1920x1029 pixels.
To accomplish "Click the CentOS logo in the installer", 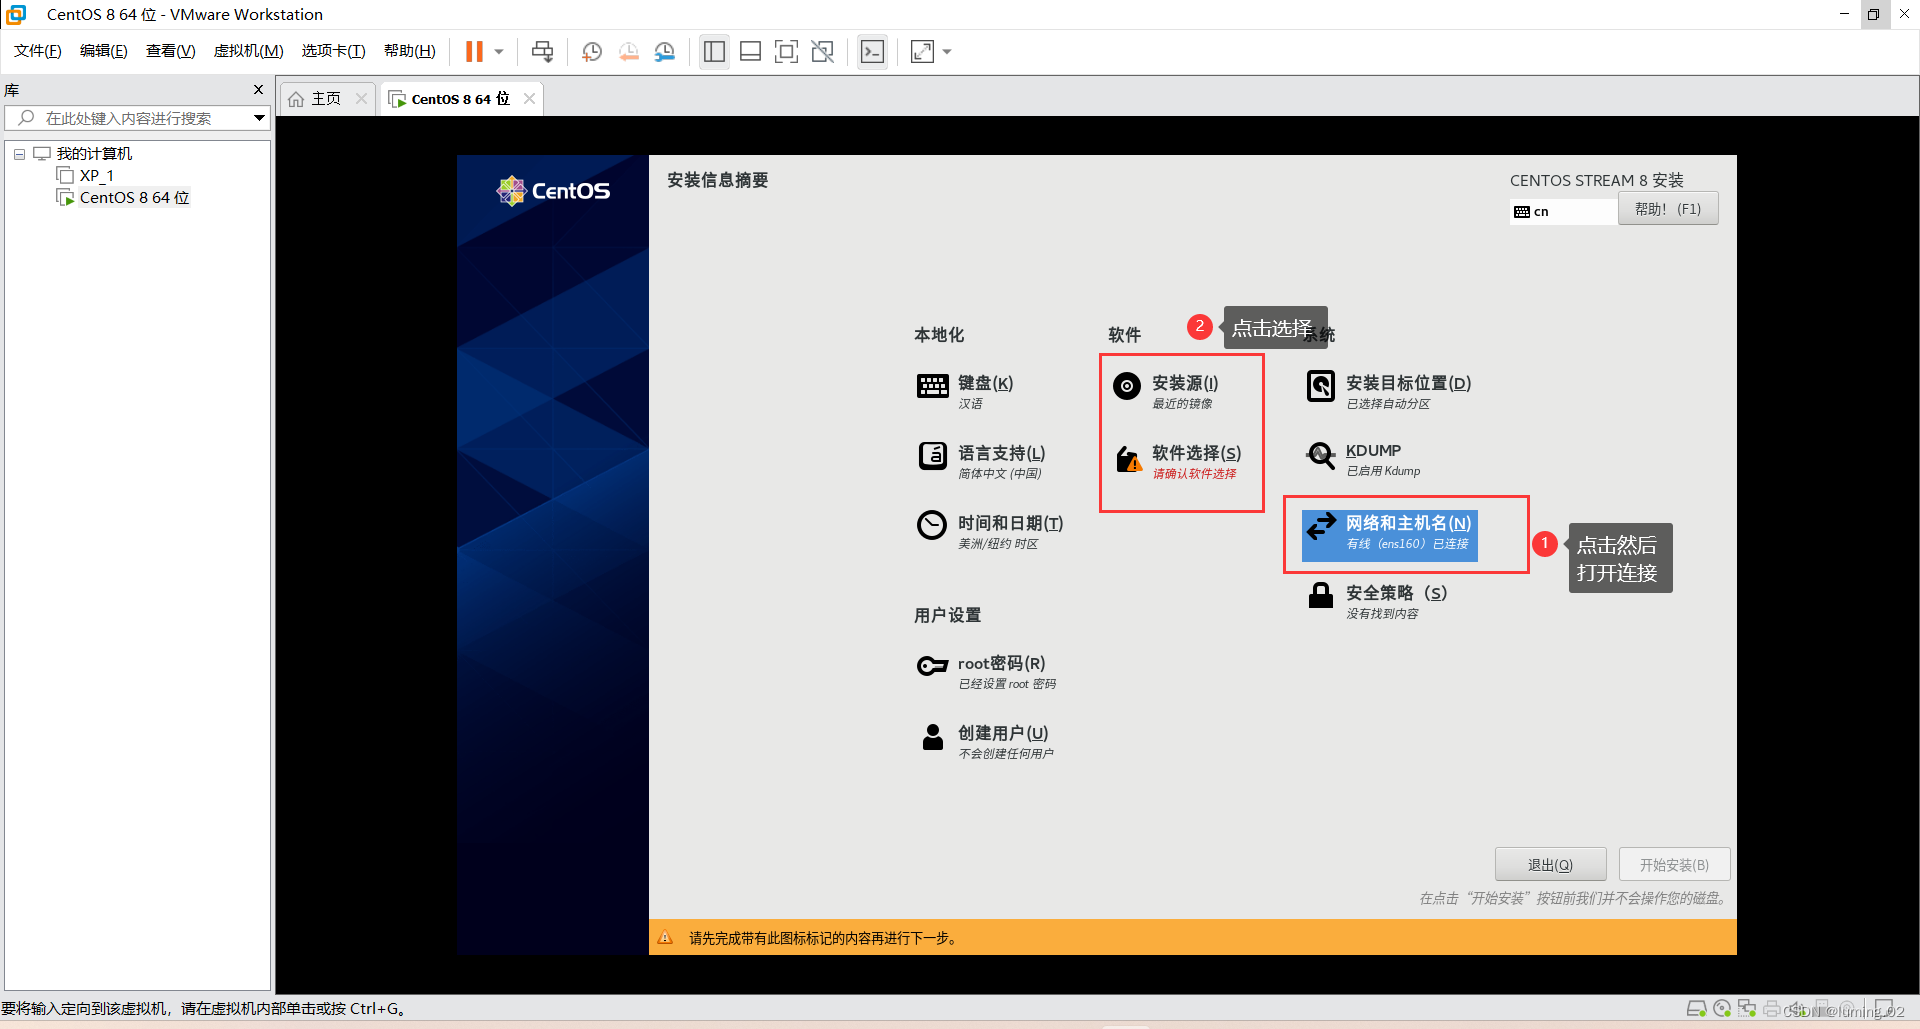I will click(x=553, y=190).
